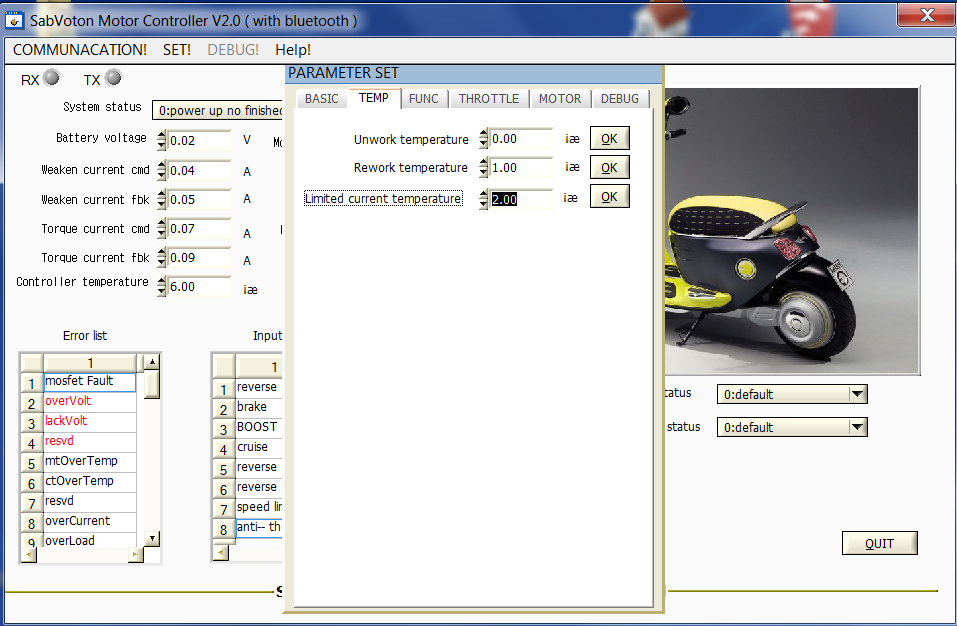Open the SET! menu
The image size is (957, 626).
pos(177,49)
